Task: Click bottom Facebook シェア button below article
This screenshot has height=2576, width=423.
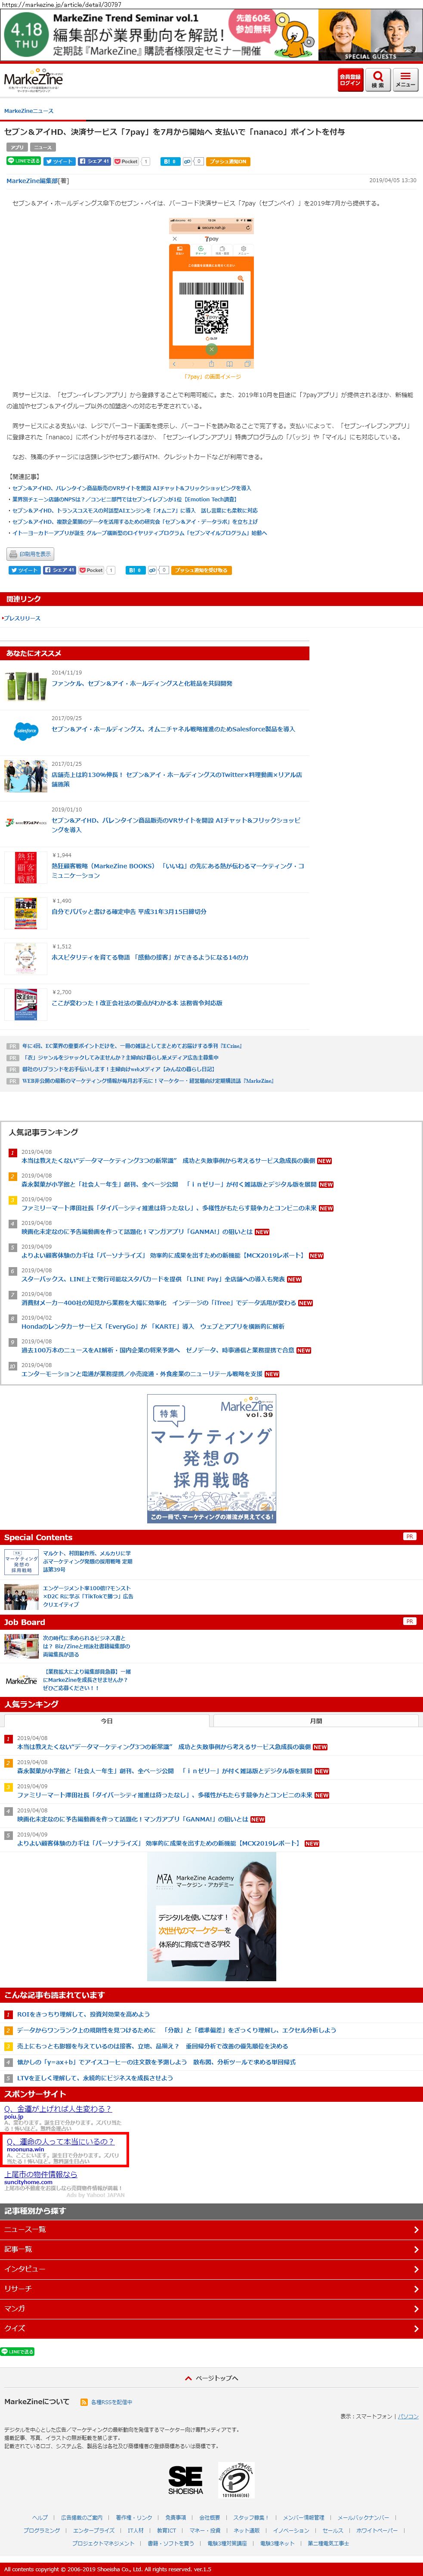Action: point(60,570)
